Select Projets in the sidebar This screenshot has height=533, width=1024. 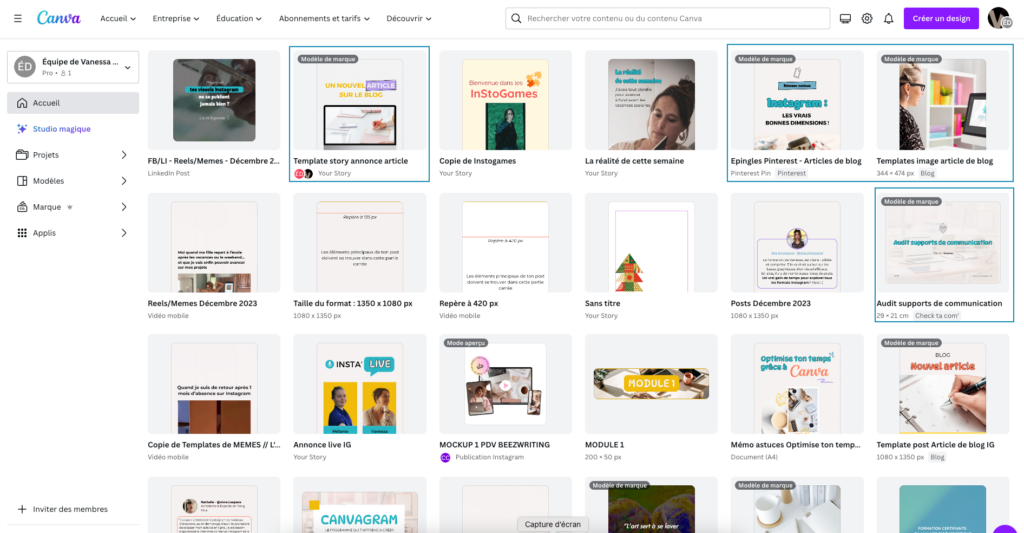(73, 155)
